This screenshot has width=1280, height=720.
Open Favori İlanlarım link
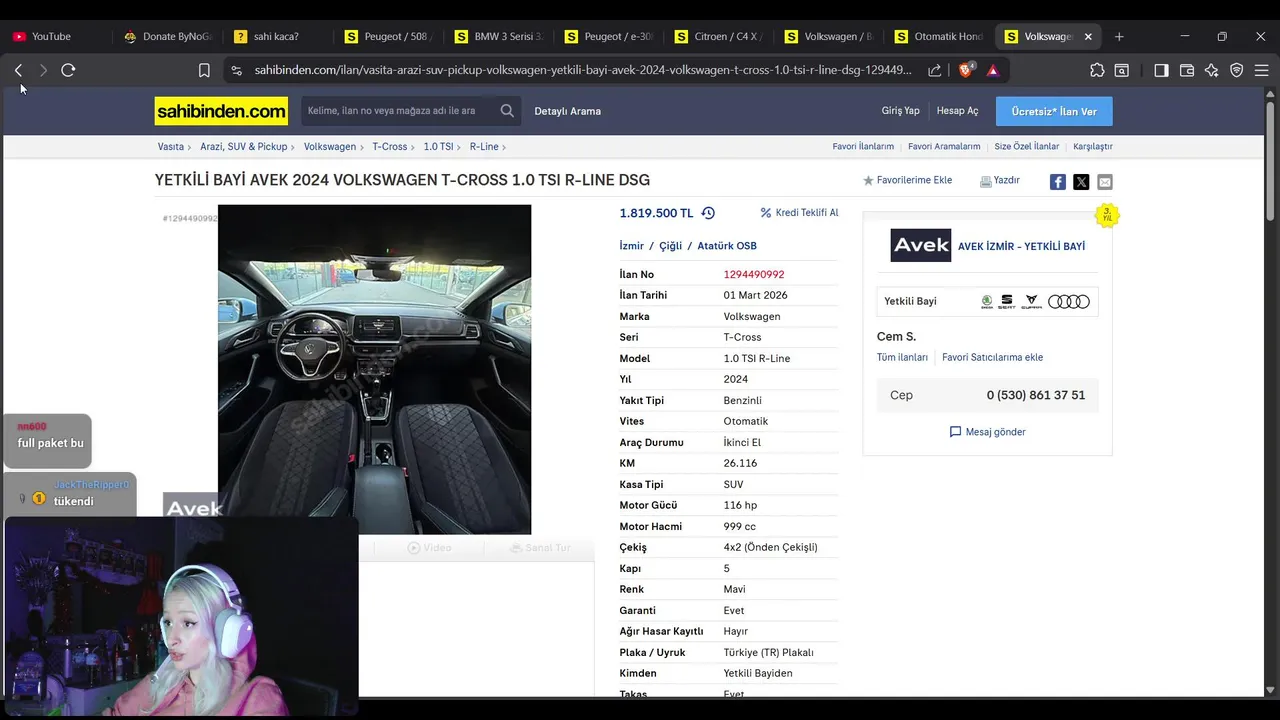[863, 147]
